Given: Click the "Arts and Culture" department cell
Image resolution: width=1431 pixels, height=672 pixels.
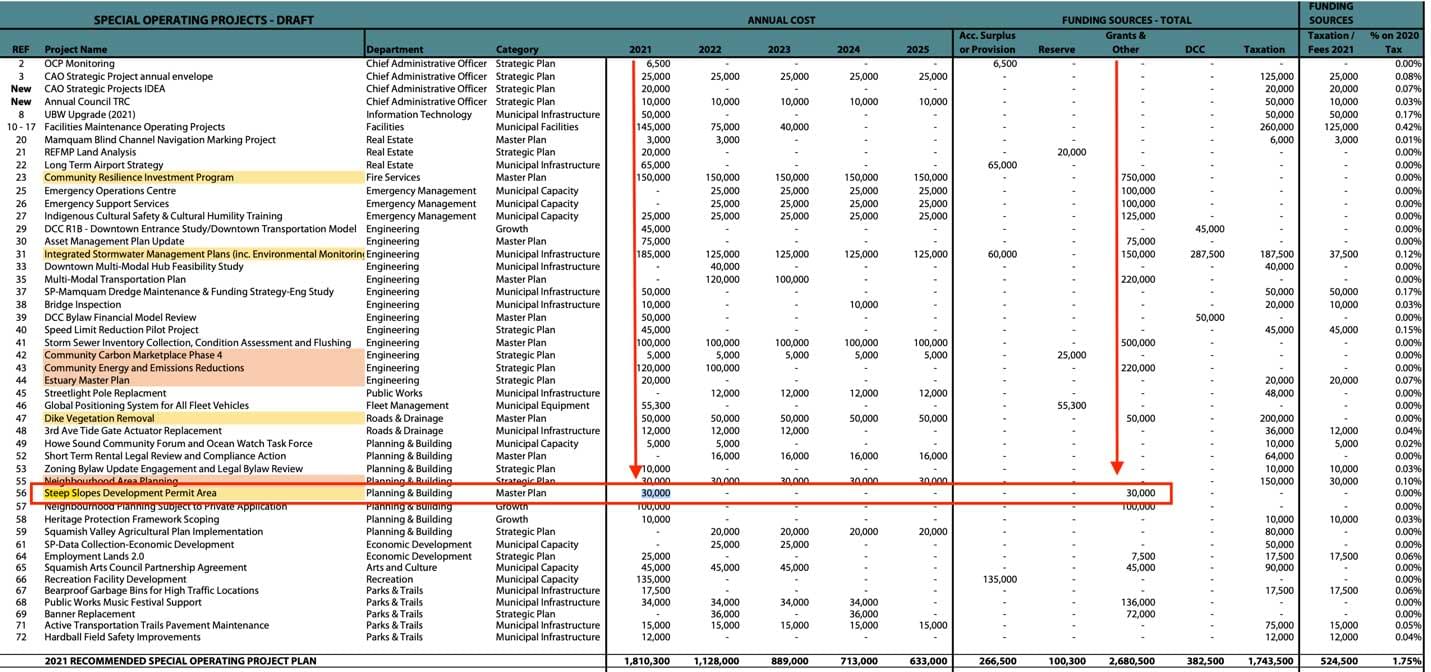Looking at the screenshot, I should tap(401, 568).
